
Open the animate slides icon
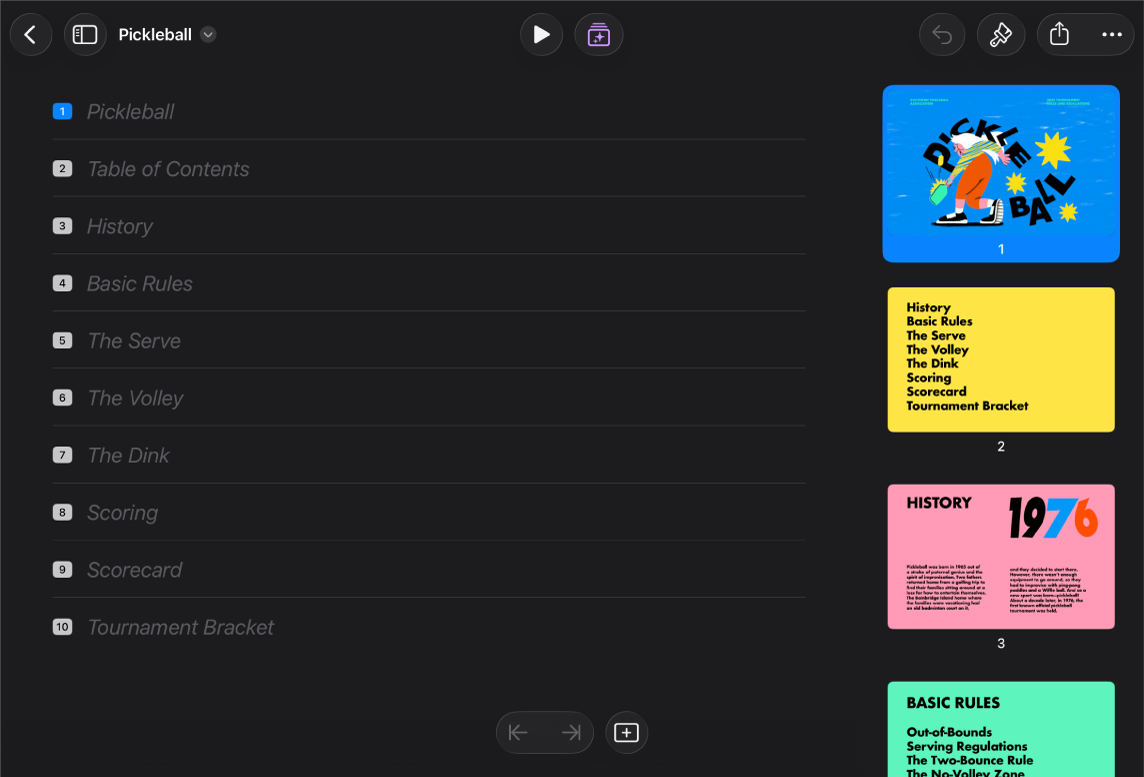(598, 34)
